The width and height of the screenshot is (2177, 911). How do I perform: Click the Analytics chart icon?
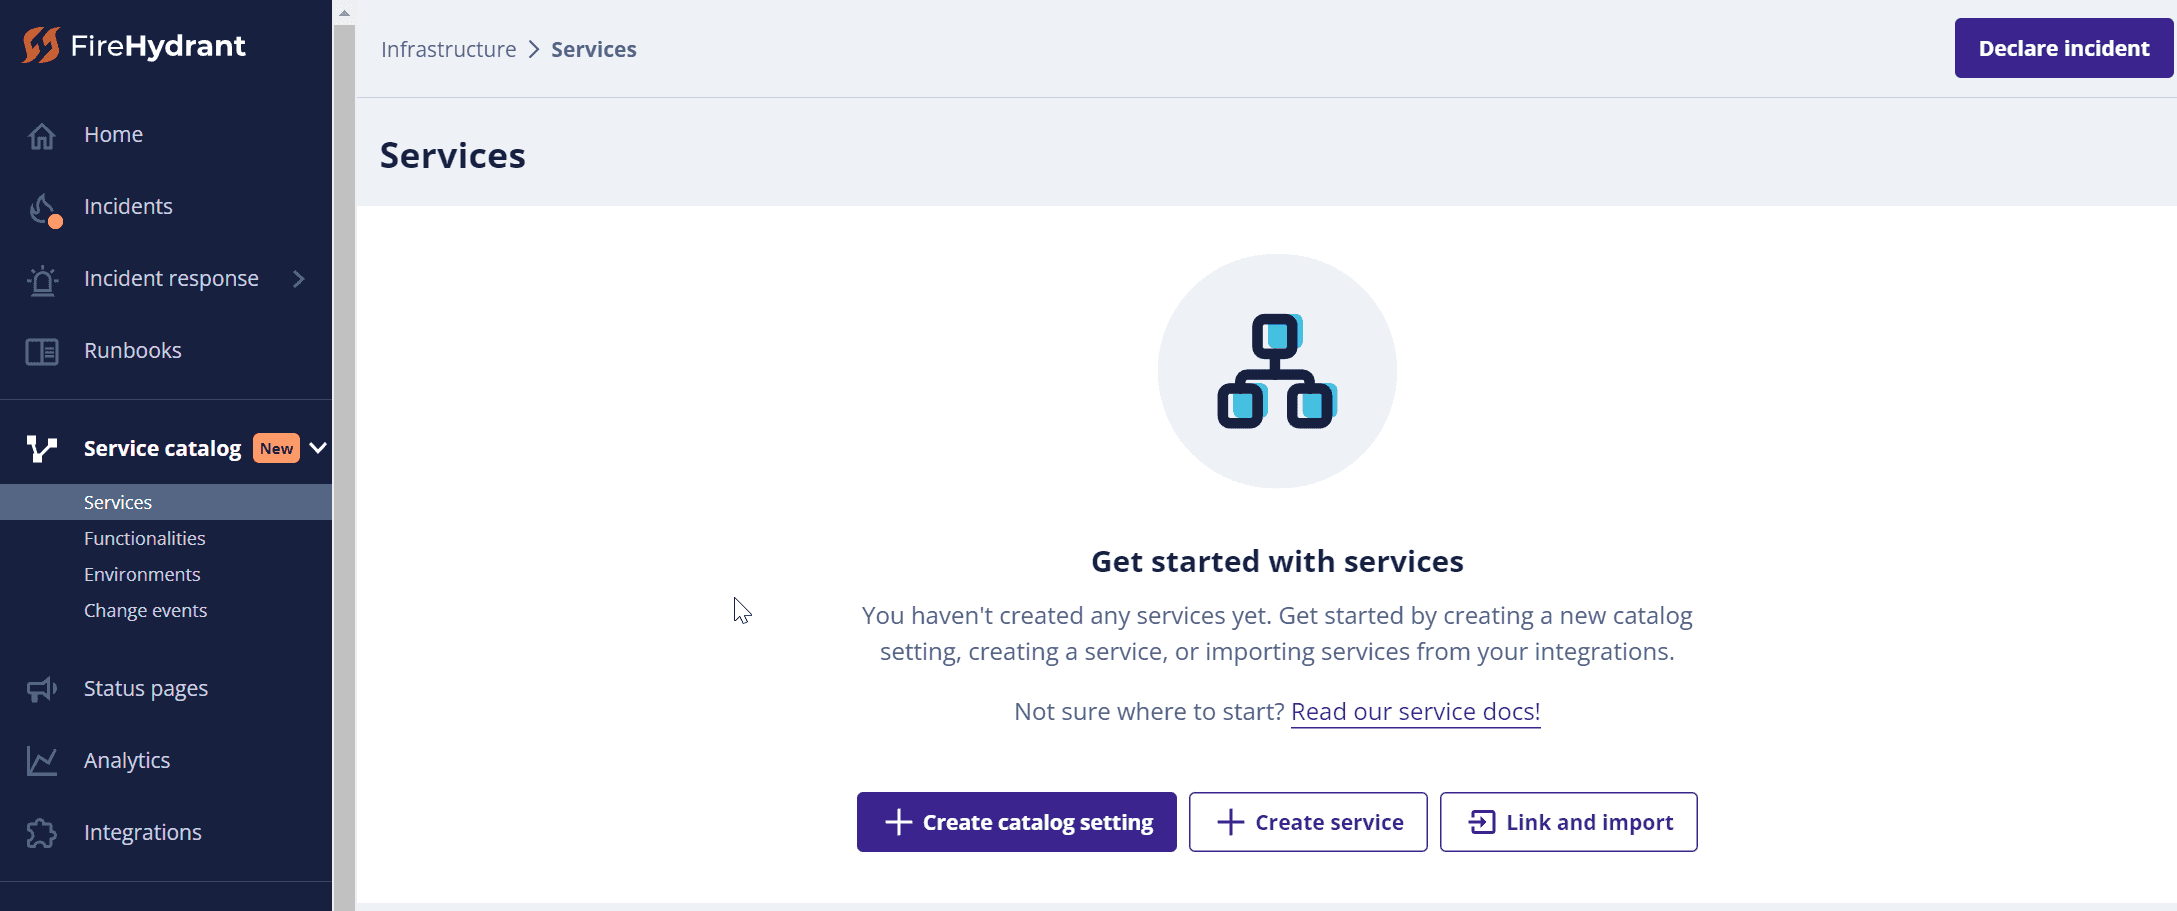[42, 761]
